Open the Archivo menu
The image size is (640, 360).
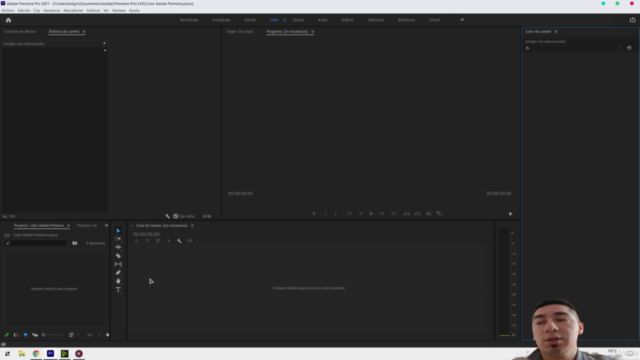point(8,10)
